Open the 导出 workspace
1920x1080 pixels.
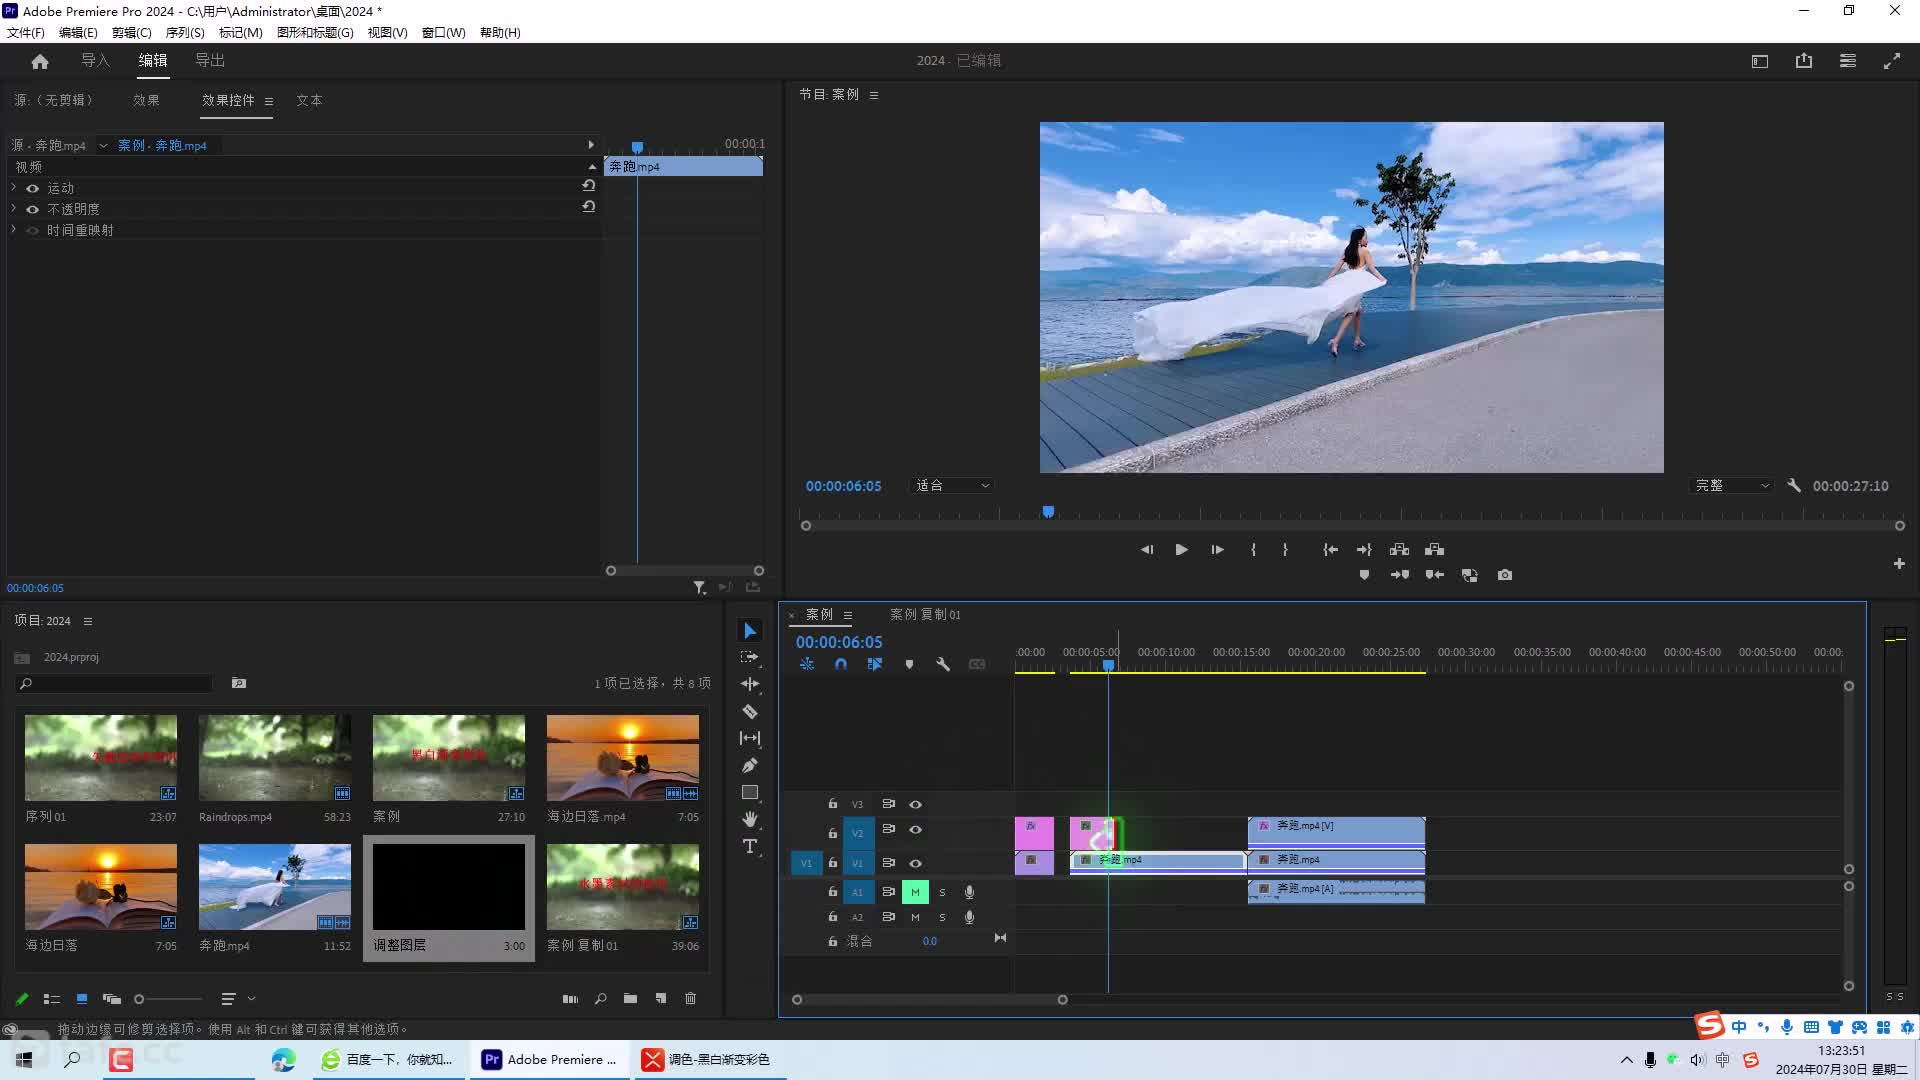pyautogui.click(x=210, y=61)
